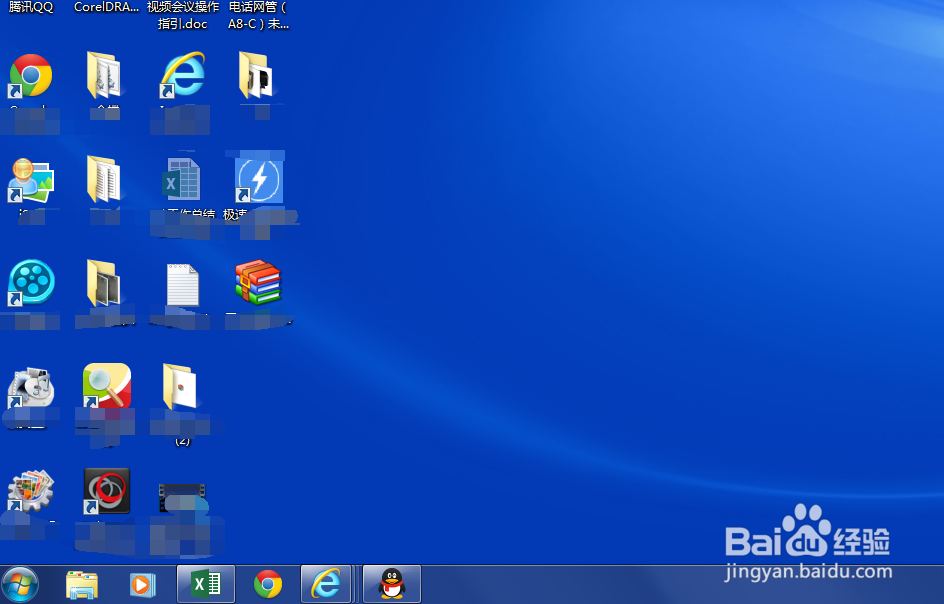The image size is (944, 604).
Task: Switch to Excel in the taskbar
Action: (x=206, y=584)
